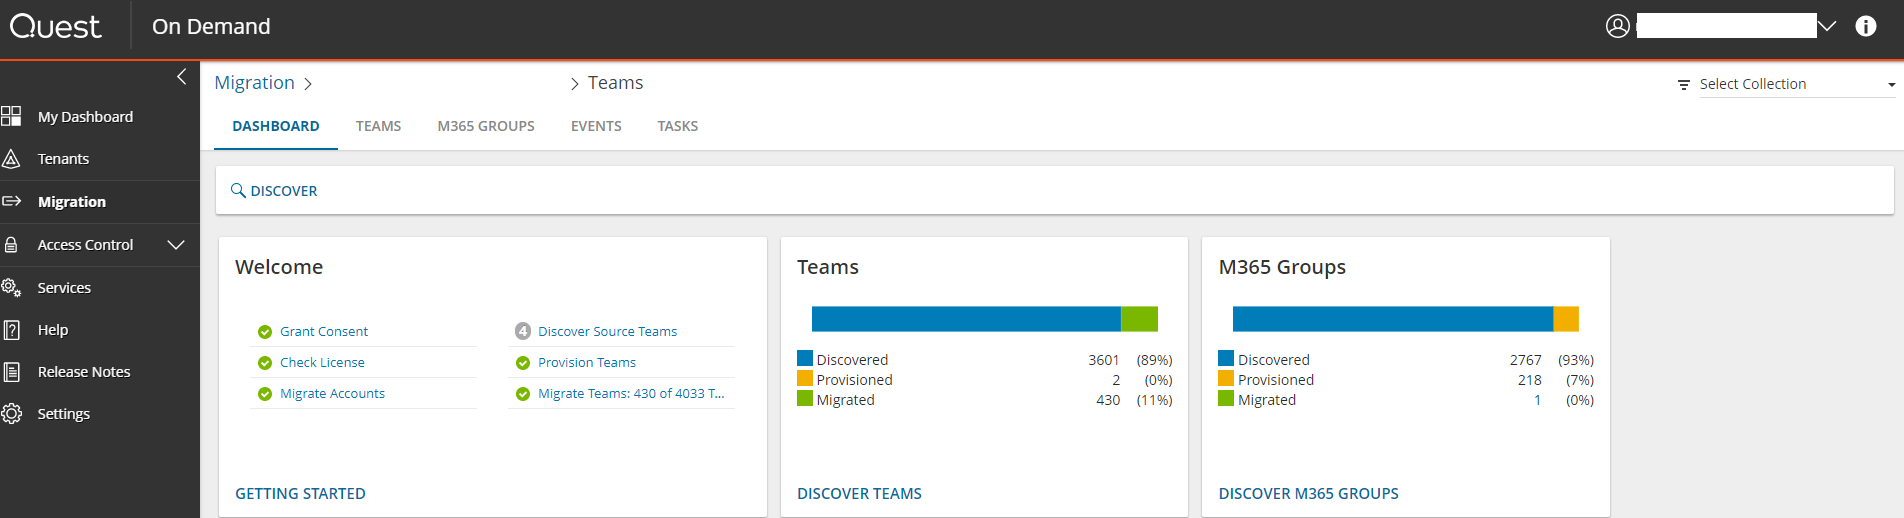Click orange Provisioned segment of M365 Groups bar
This screenshot has height=518, width=1904.
tap(1566, 319)
